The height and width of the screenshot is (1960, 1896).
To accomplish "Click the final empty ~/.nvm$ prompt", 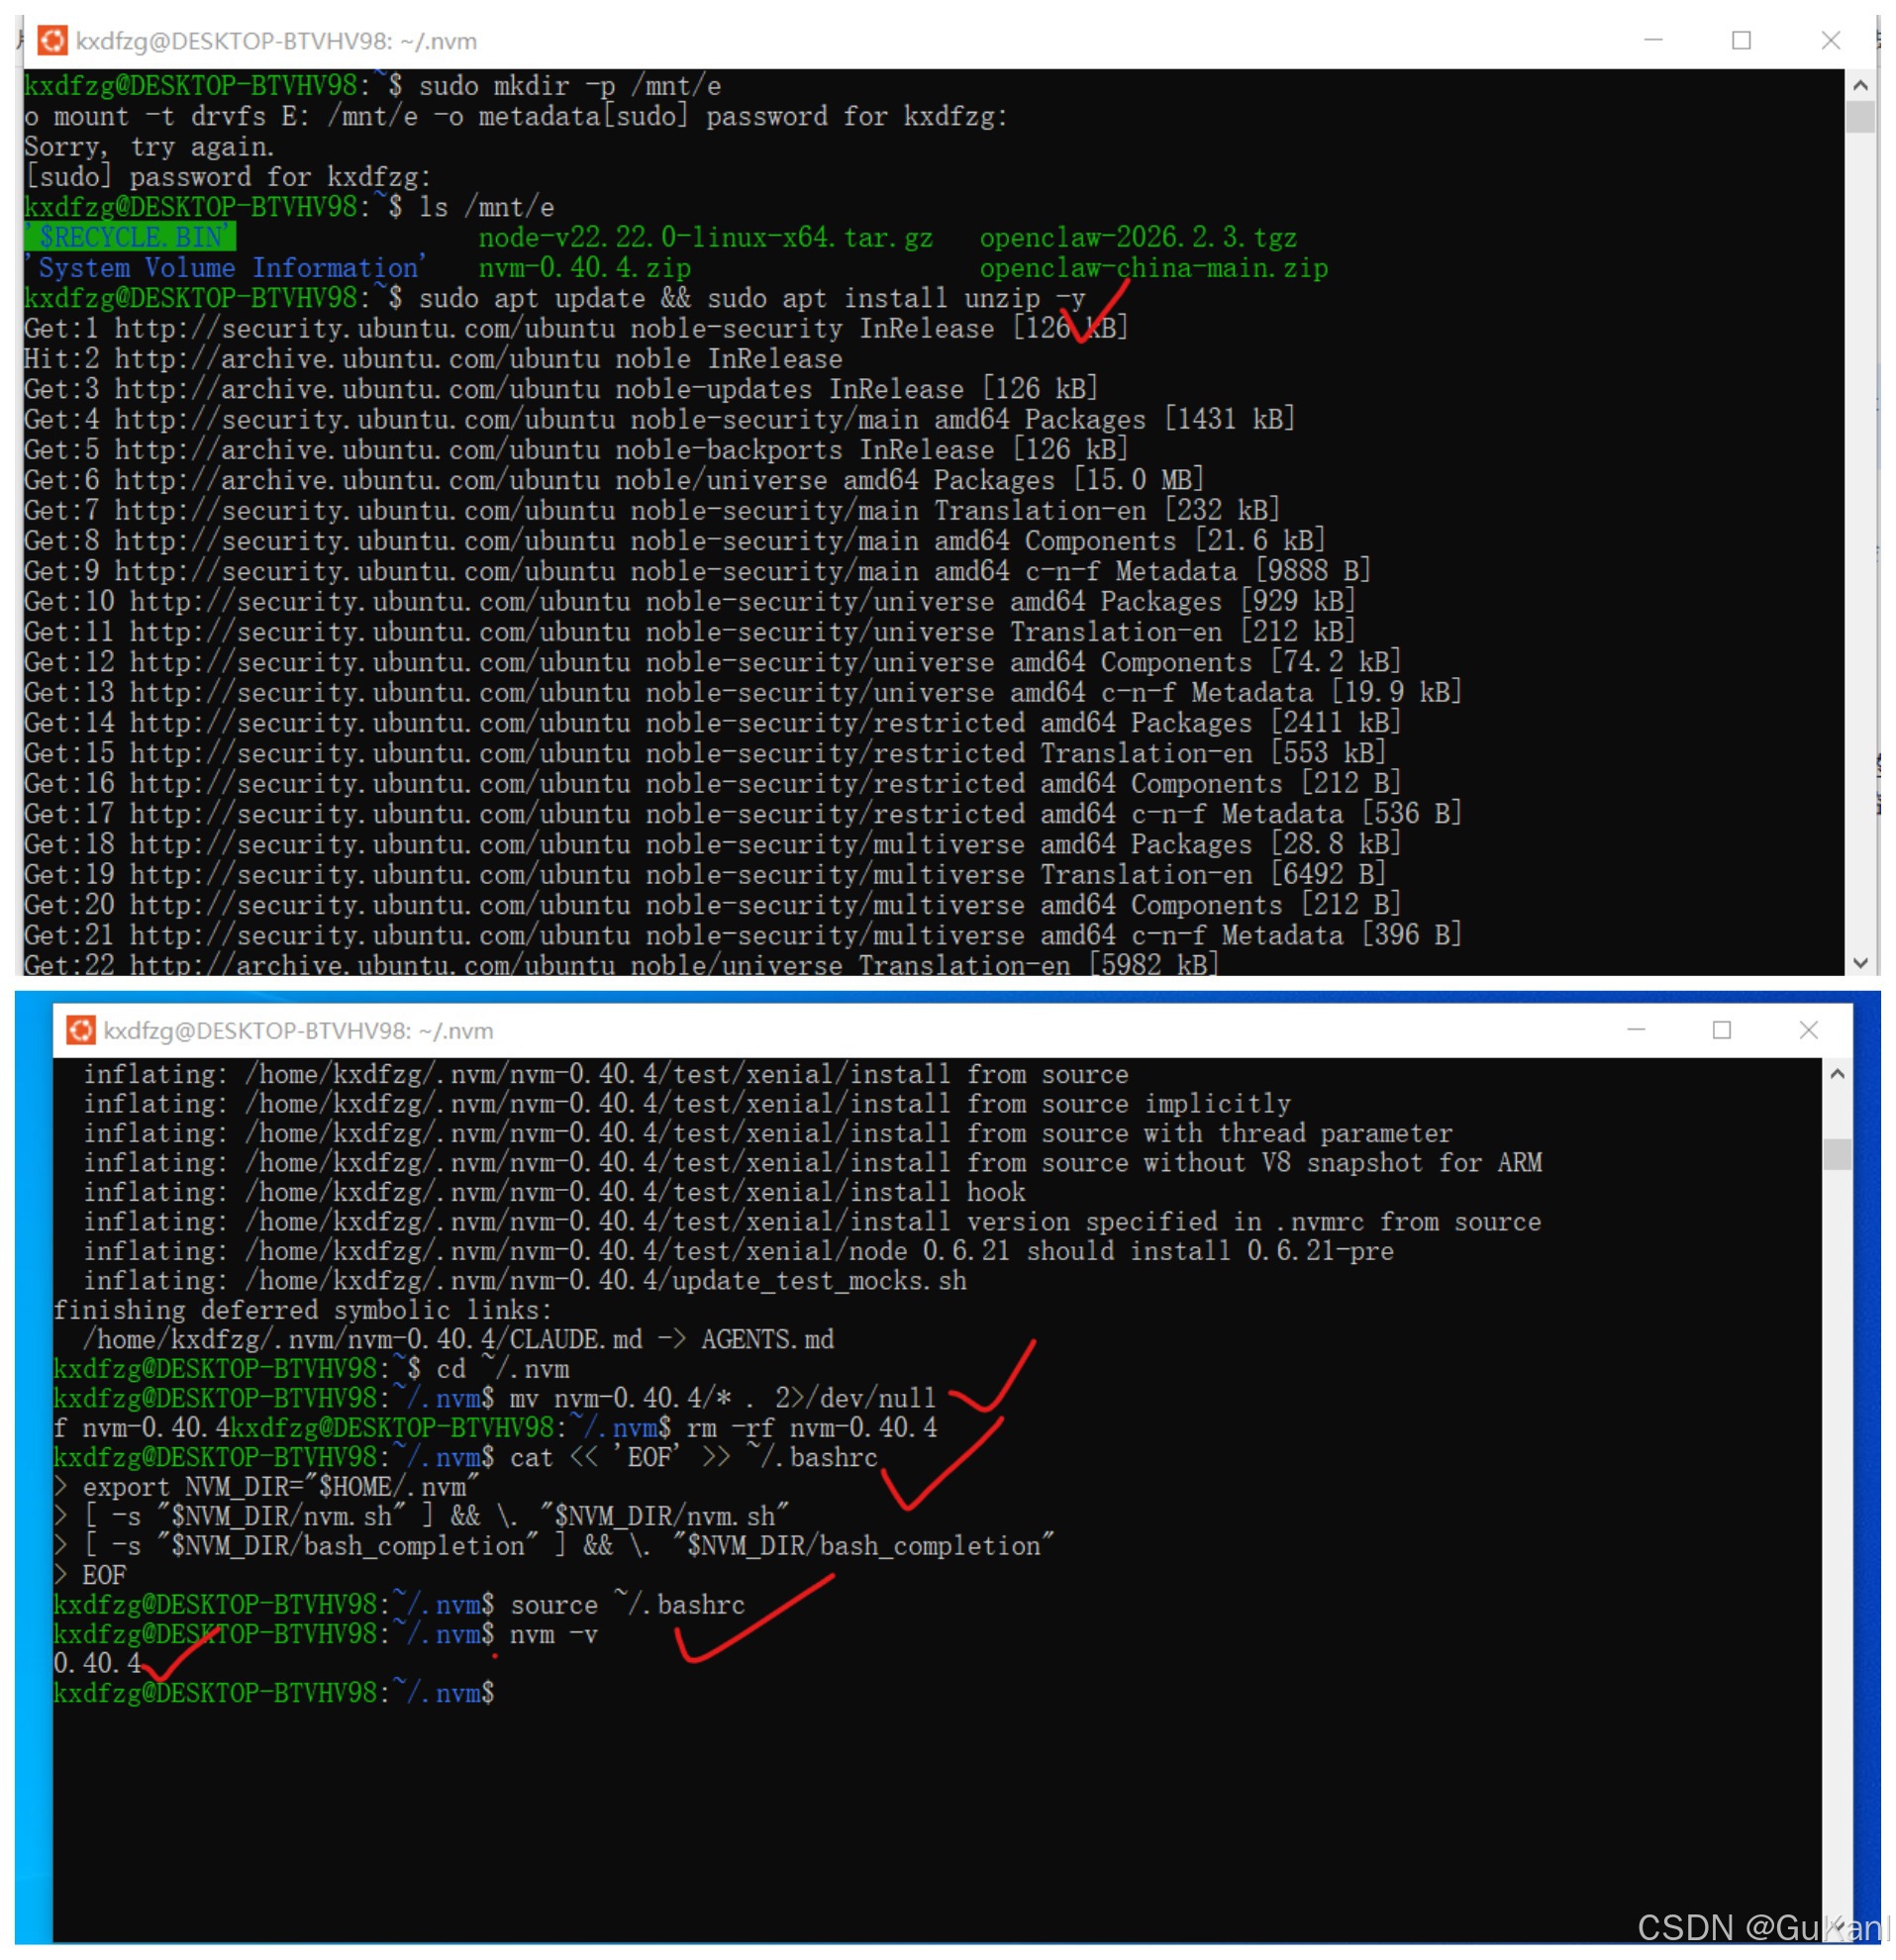I will tap(274, 1693).
